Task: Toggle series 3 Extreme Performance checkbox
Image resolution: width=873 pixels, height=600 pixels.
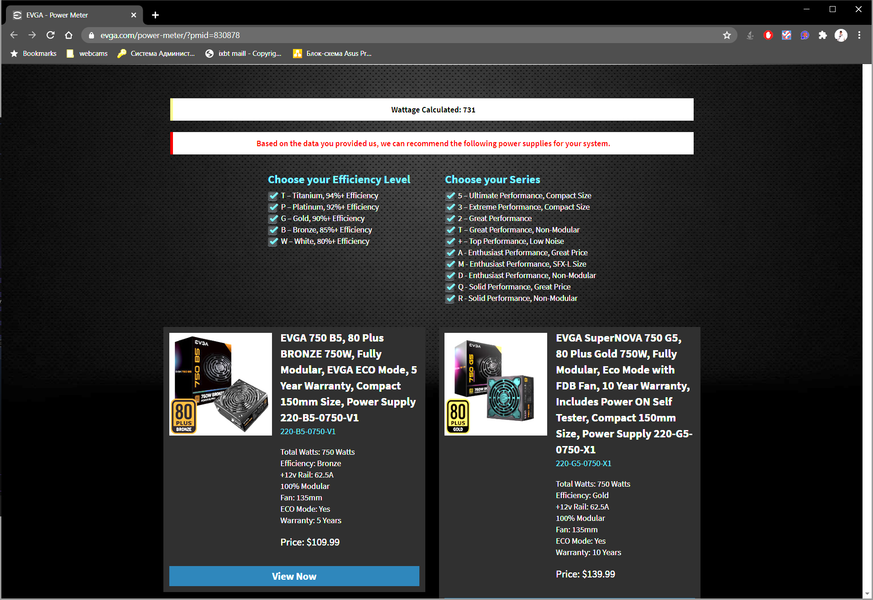Action: coord(450,207)
